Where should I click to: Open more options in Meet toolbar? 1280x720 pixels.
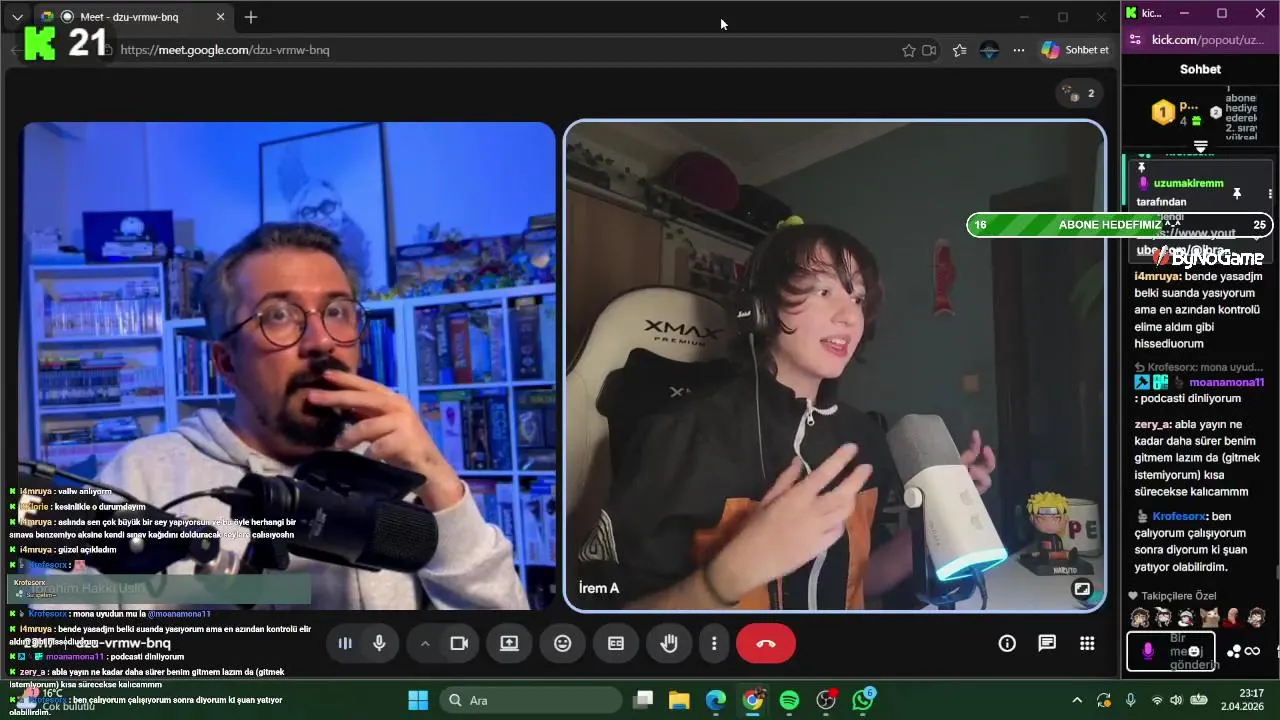tap(714, 643)
